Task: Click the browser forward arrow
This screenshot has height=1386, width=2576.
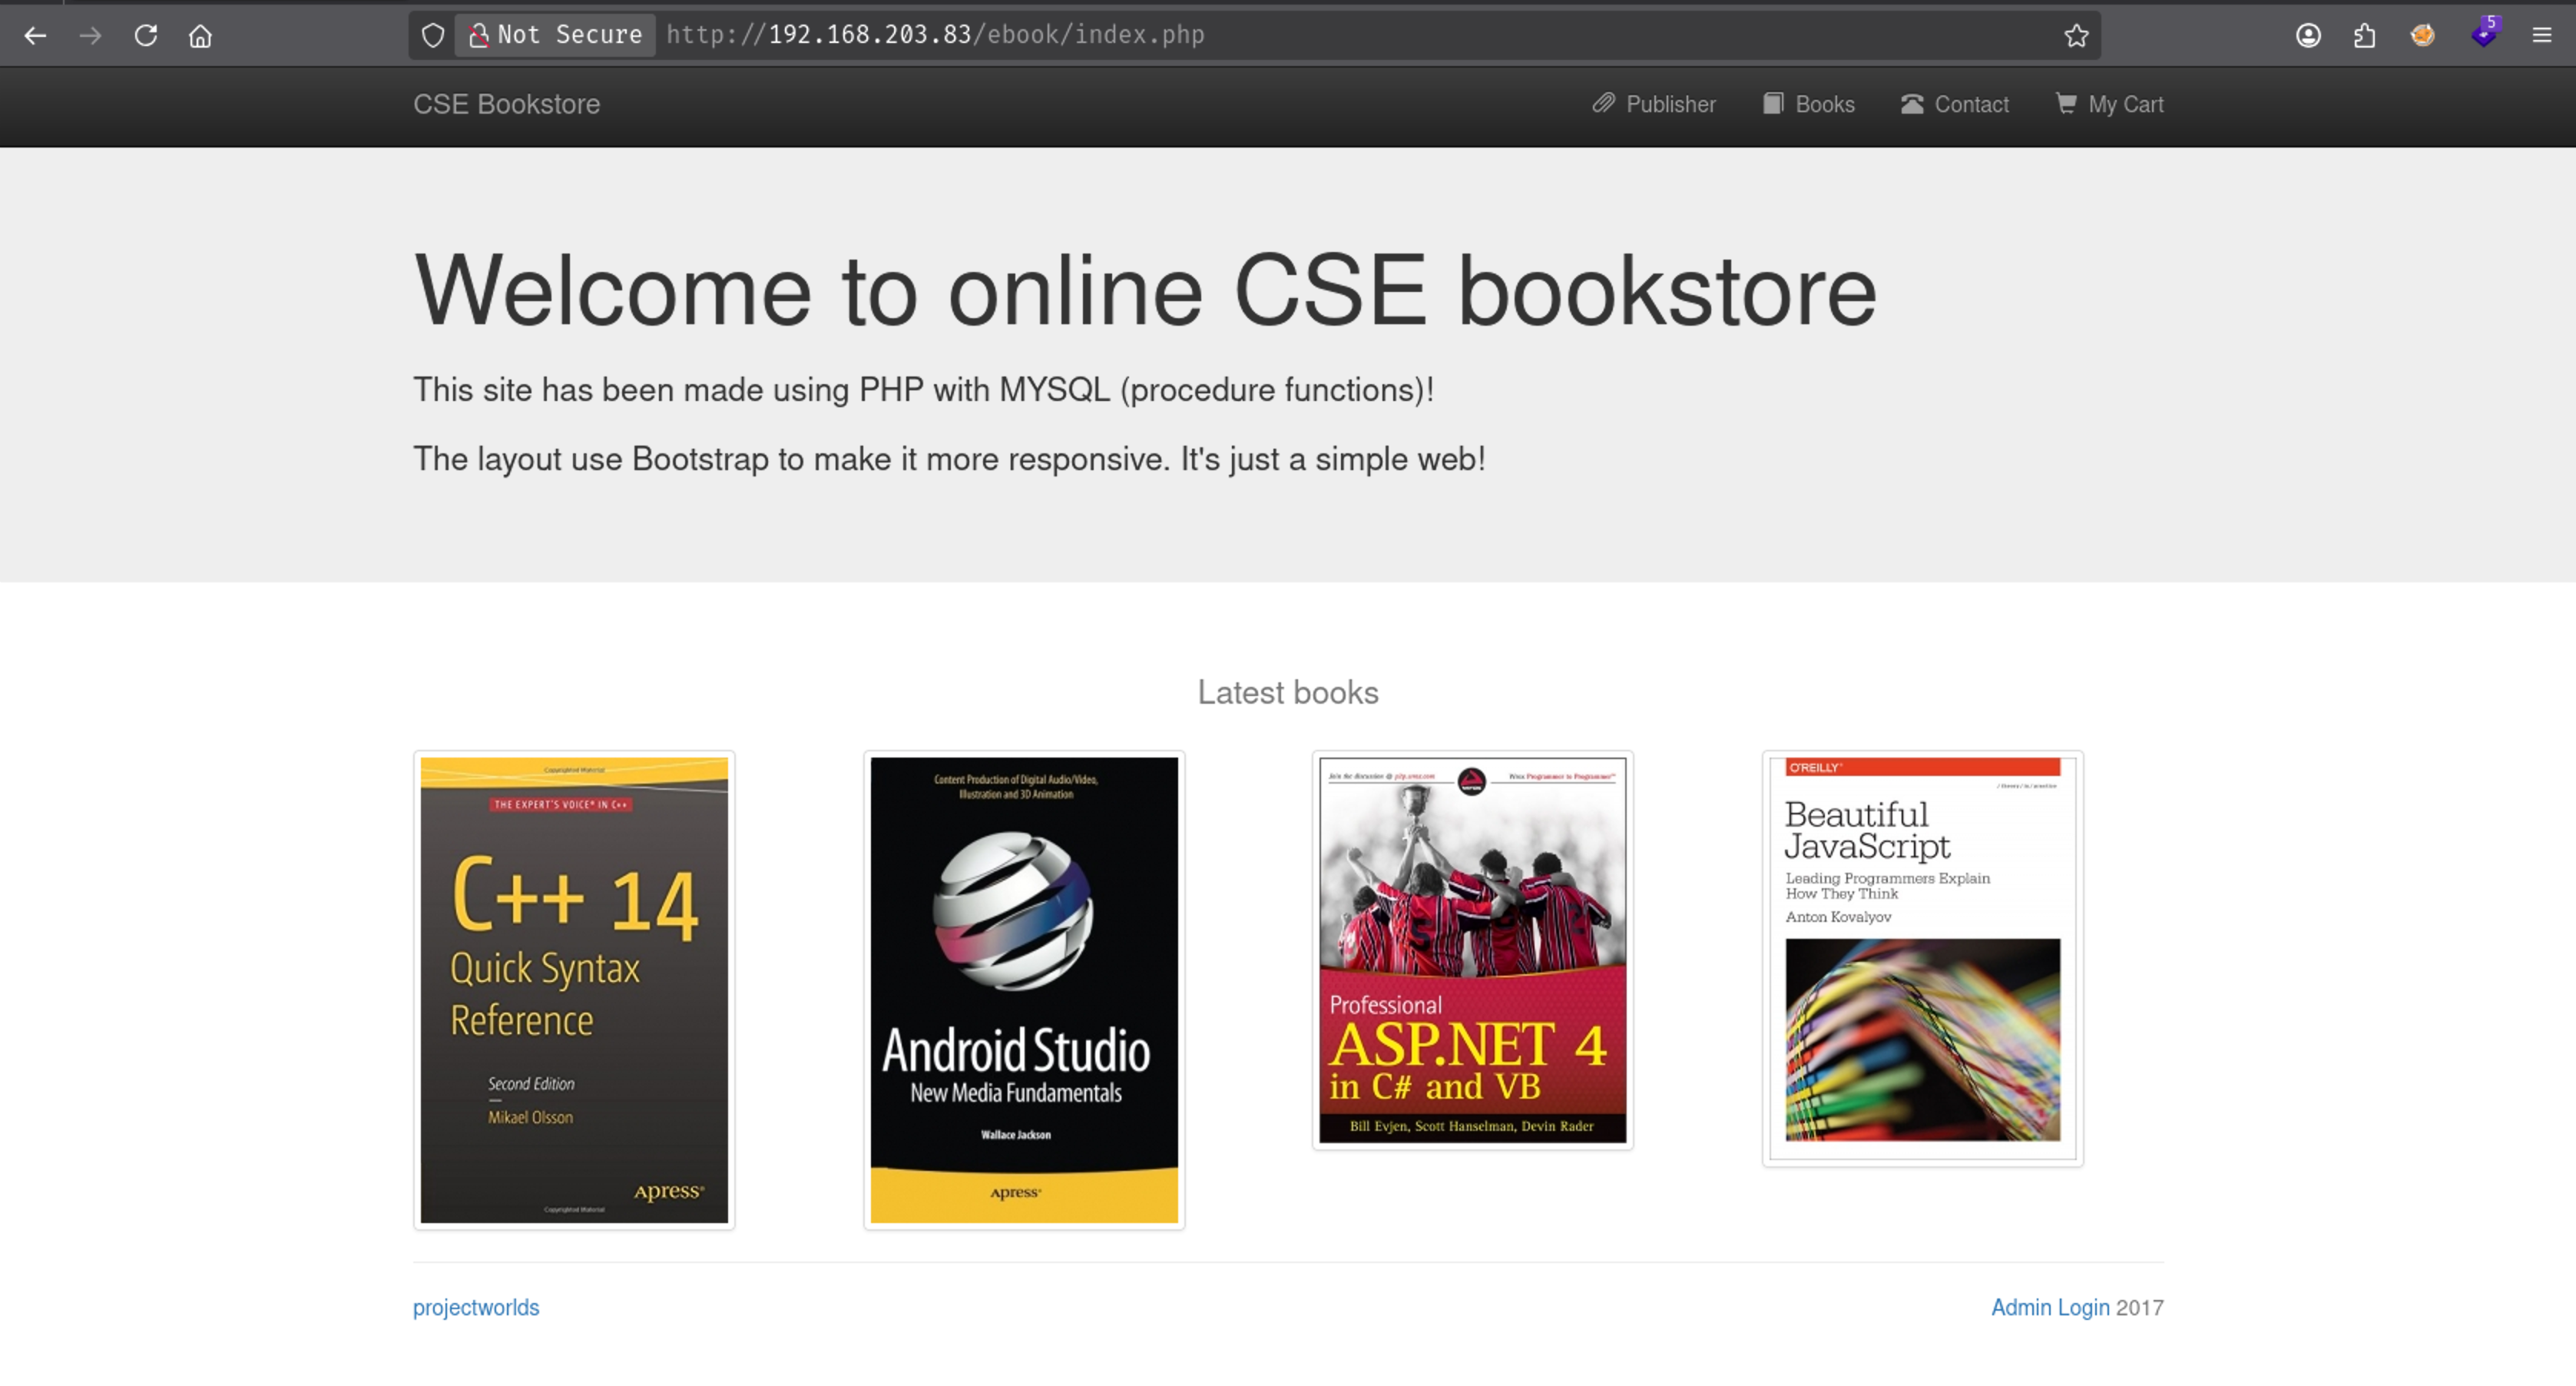Action: point(90,36)
